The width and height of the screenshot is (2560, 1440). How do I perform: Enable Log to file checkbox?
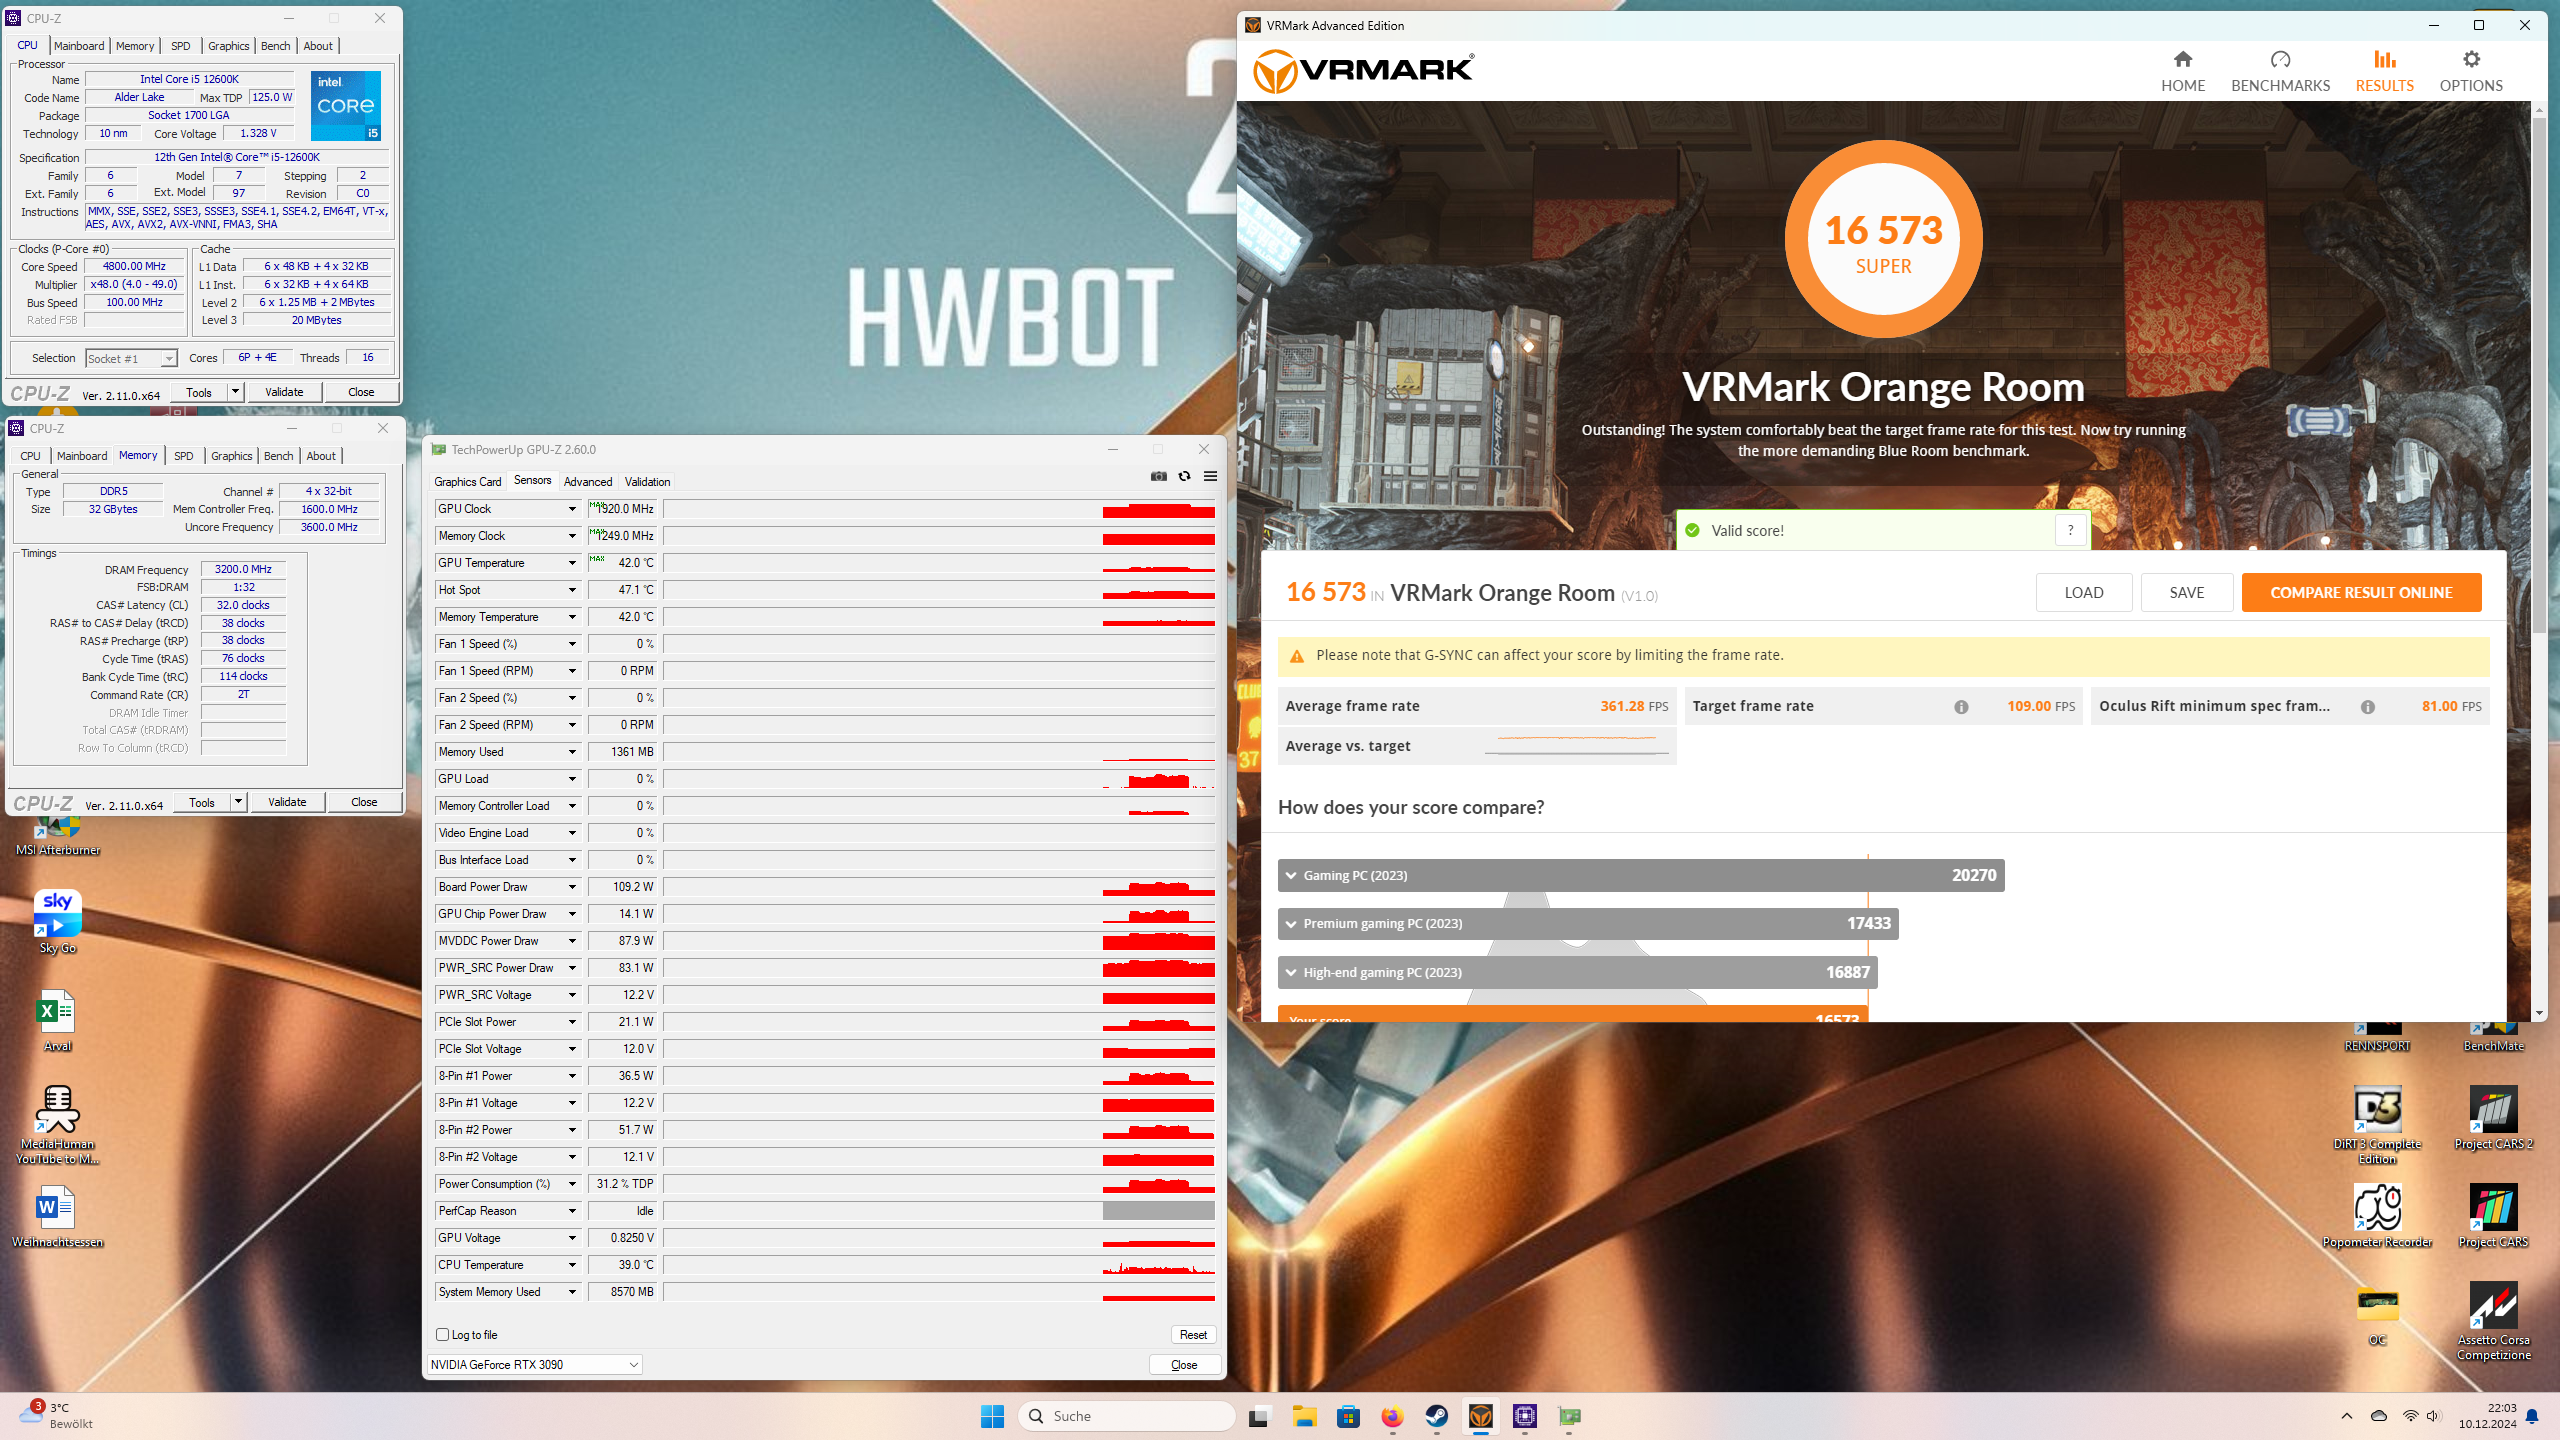click(x=442, y=1334)
